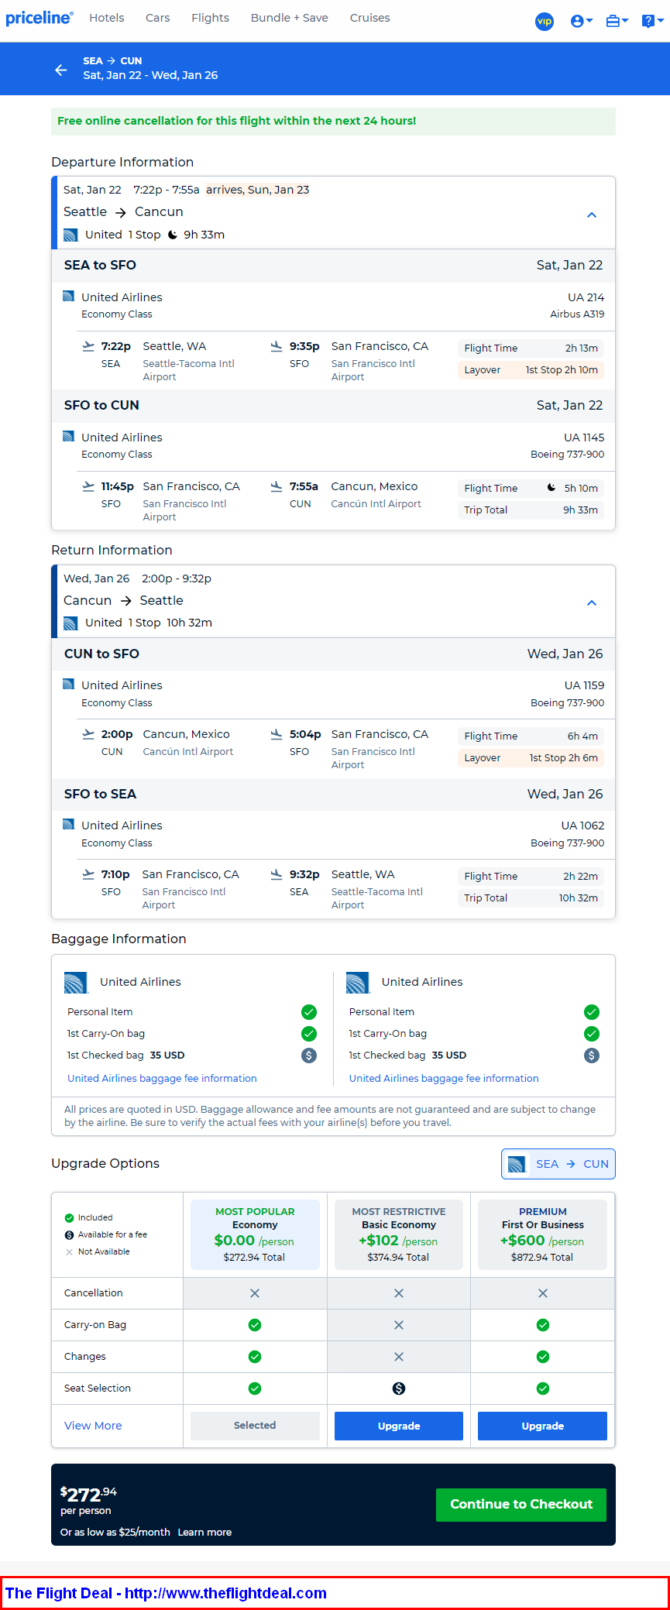Viewport: 670px width, 1610px height.
Task: Open the Bundle + Save menu item
Action: click(x=289, y=18)
